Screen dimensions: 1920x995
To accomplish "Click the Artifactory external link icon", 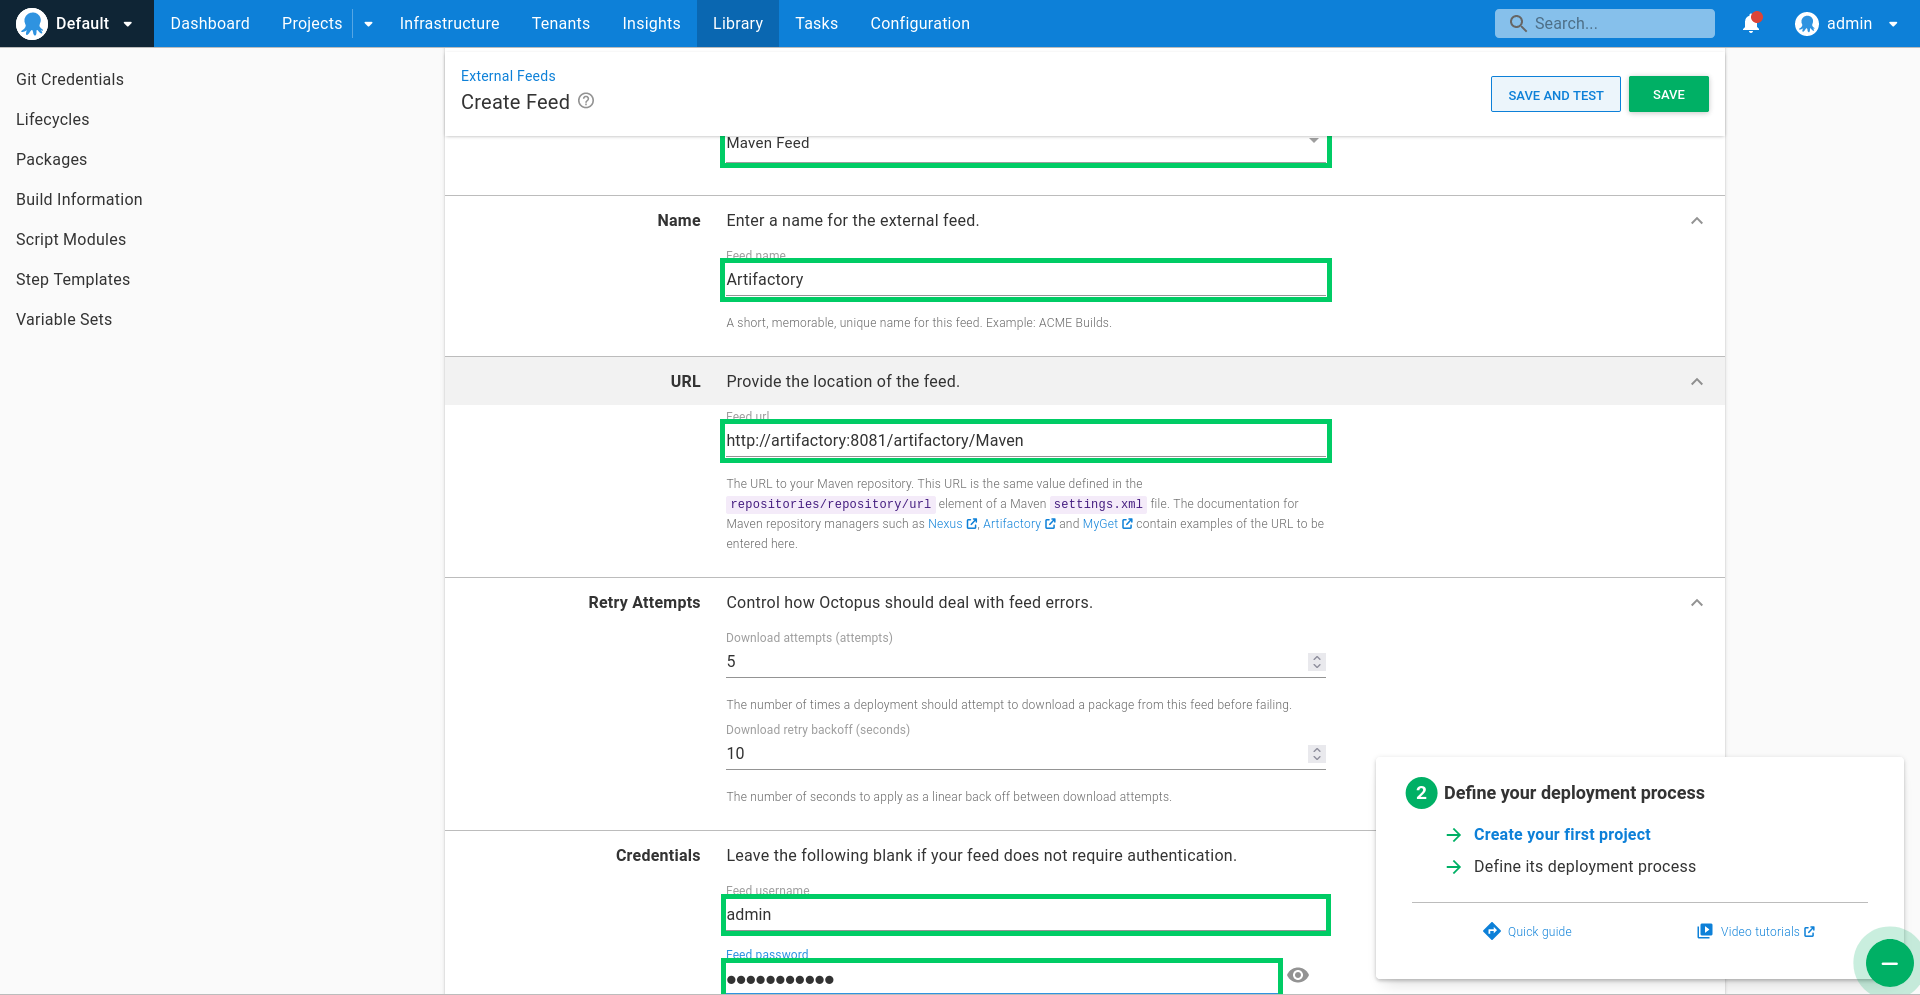I will pyautogui.click(x=1050, y=524).
